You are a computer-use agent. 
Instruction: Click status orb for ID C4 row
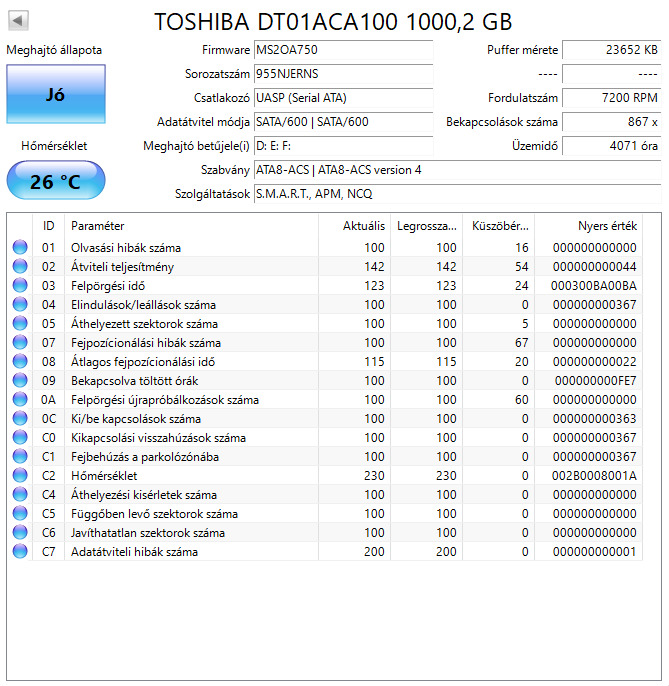coord(20,494)
